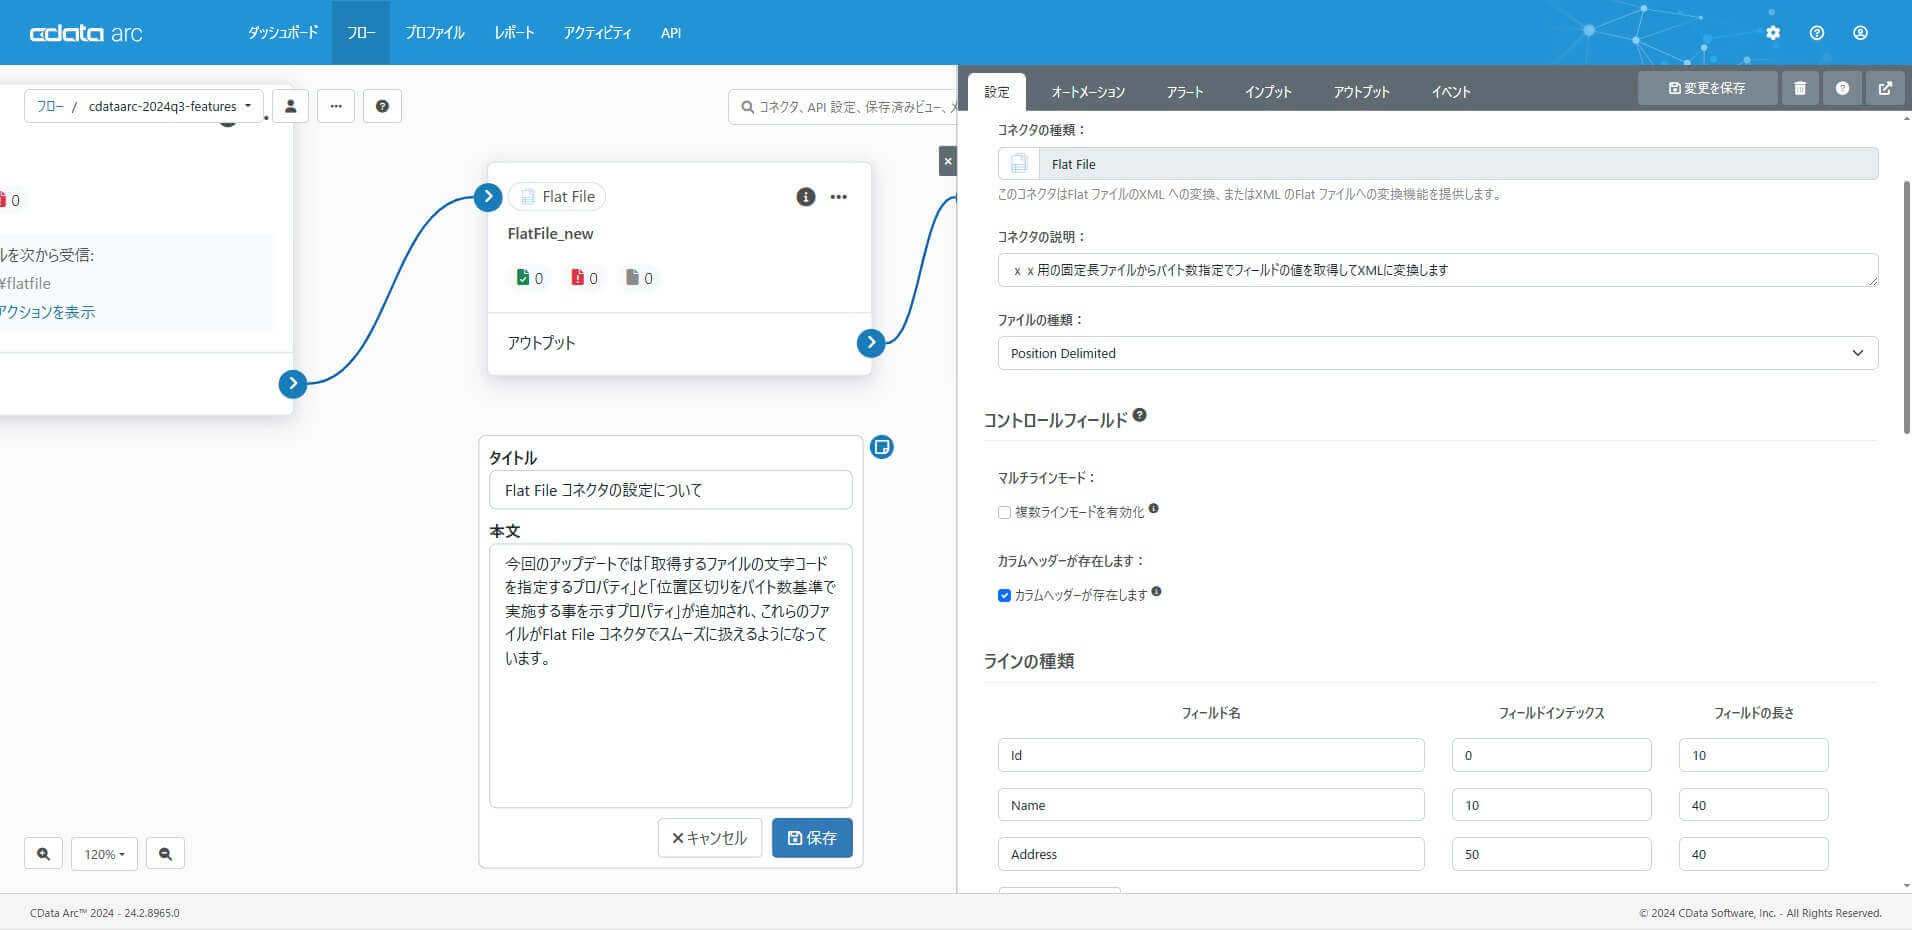Click the Id field name input
Viewport: 1912px width, 930px height.
click(1211, 755)
